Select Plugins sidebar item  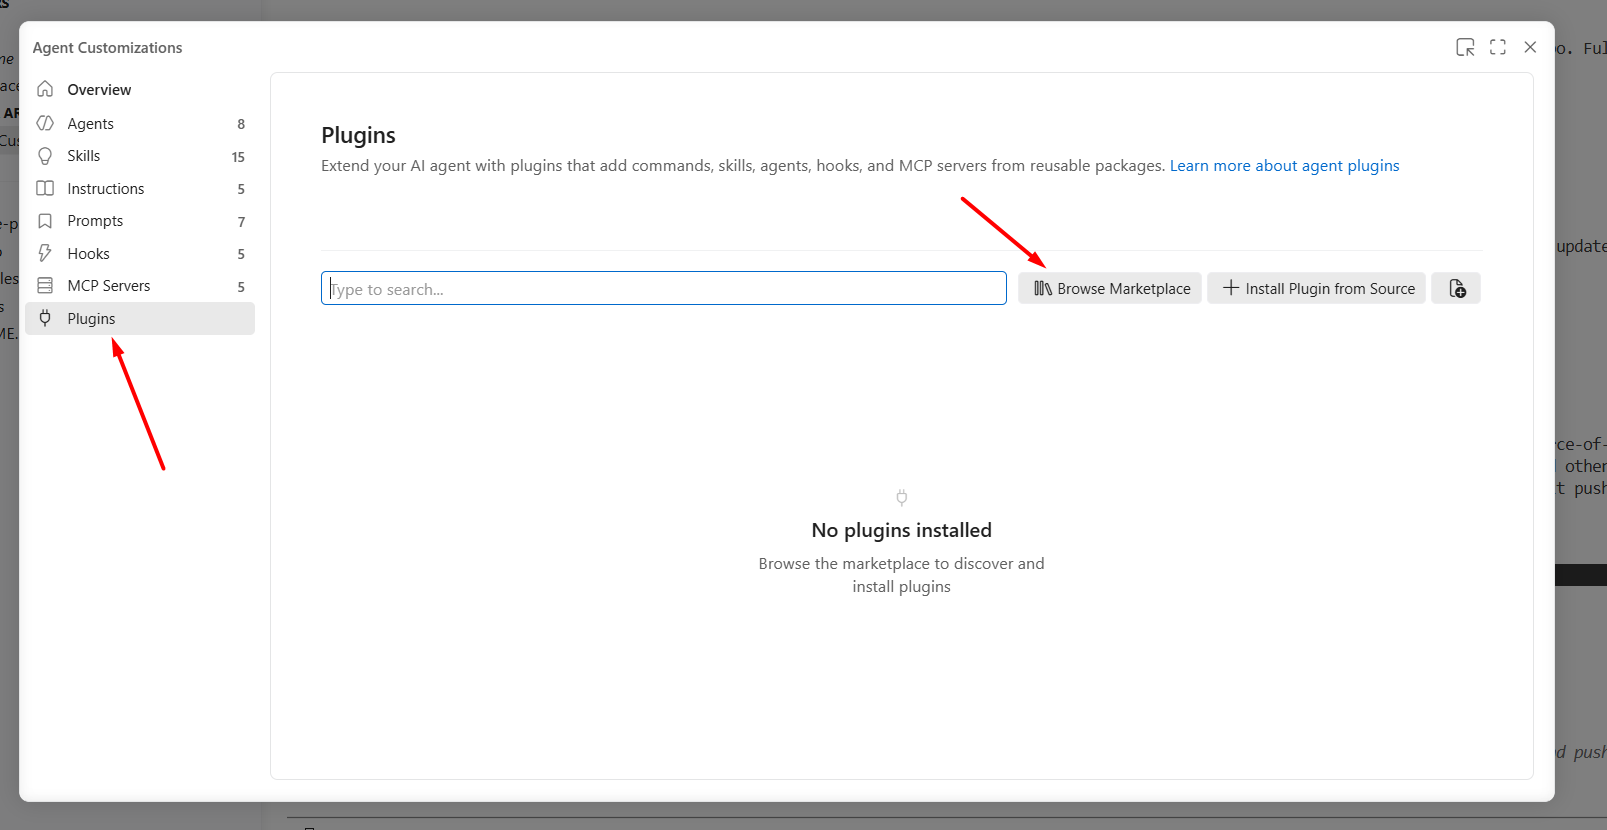pyautogui.click(x=140, y=319)
